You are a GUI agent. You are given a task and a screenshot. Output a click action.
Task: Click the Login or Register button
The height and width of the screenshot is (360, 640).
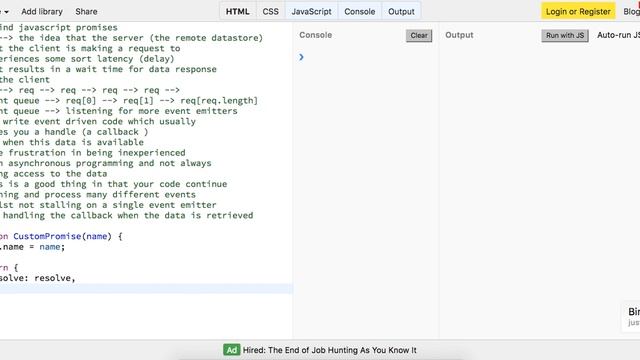[578, 11]
